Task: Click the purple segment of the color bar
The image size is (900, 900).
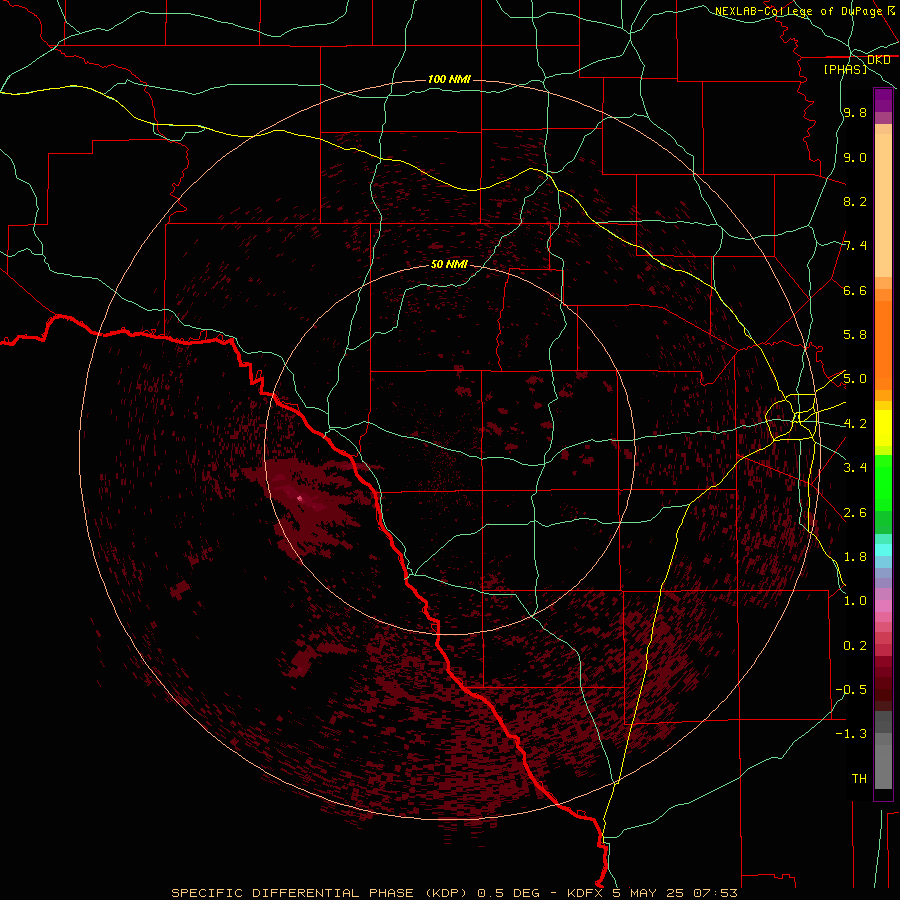Action: (883, 100)
